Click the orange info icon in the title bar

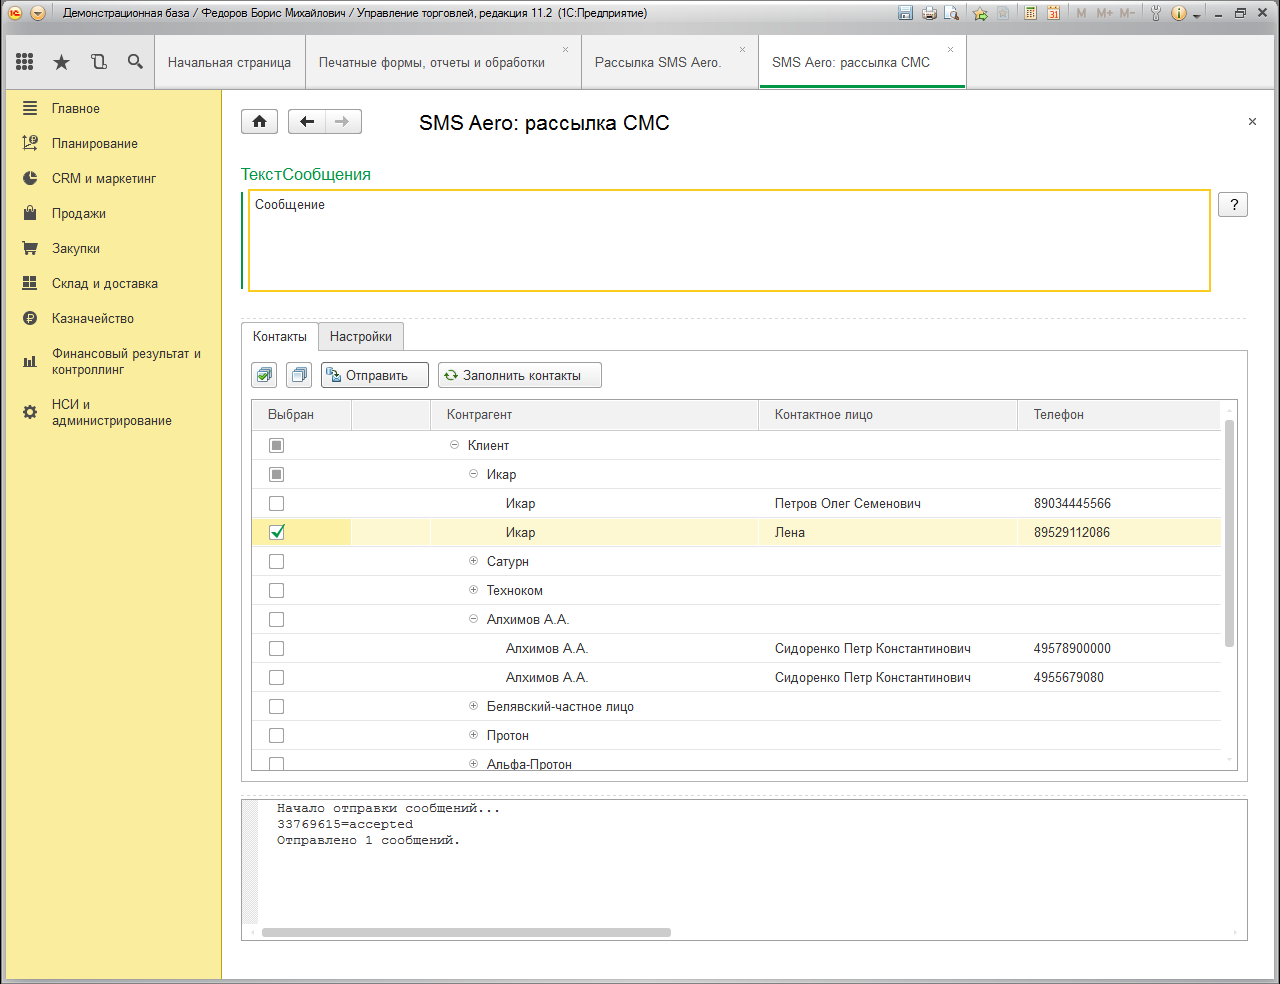click(1179, 13)
